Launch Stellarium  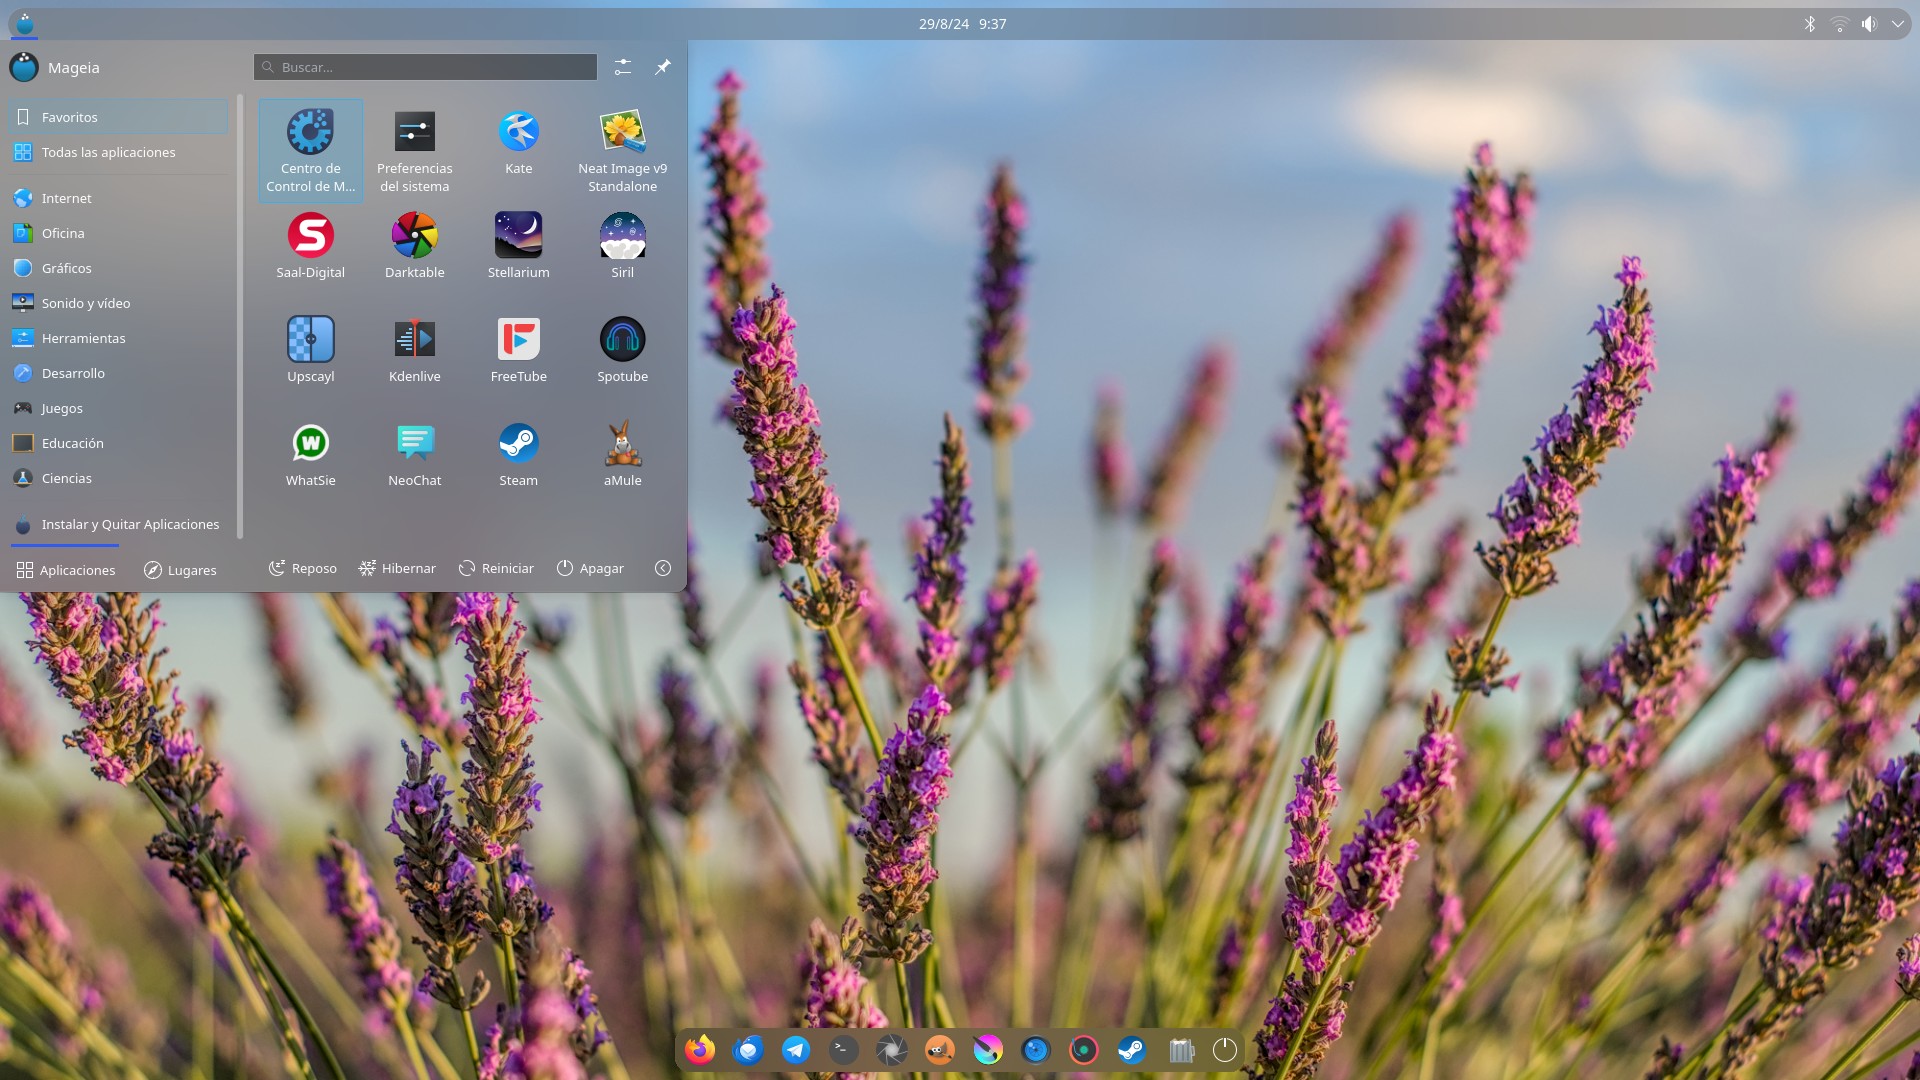(518, 246)
